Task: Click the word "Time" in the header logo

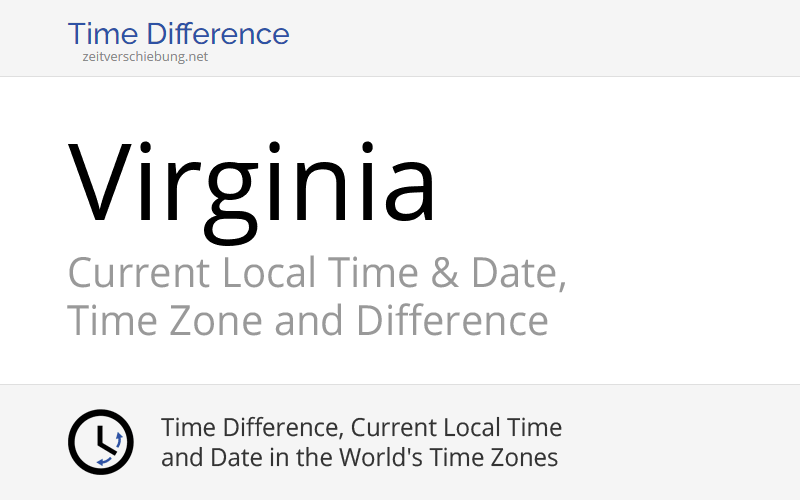Action: coord(103,34)
